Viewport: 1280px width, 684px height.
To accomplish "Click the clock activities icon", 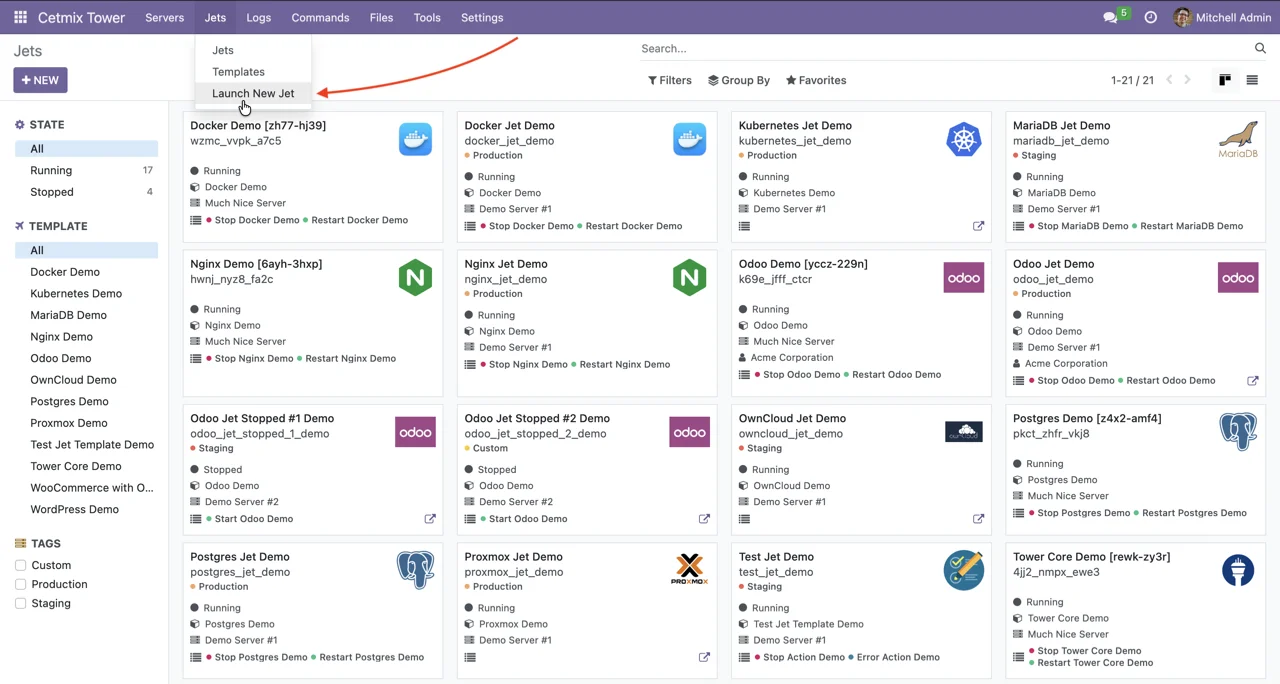I will tap(1150, 18).
